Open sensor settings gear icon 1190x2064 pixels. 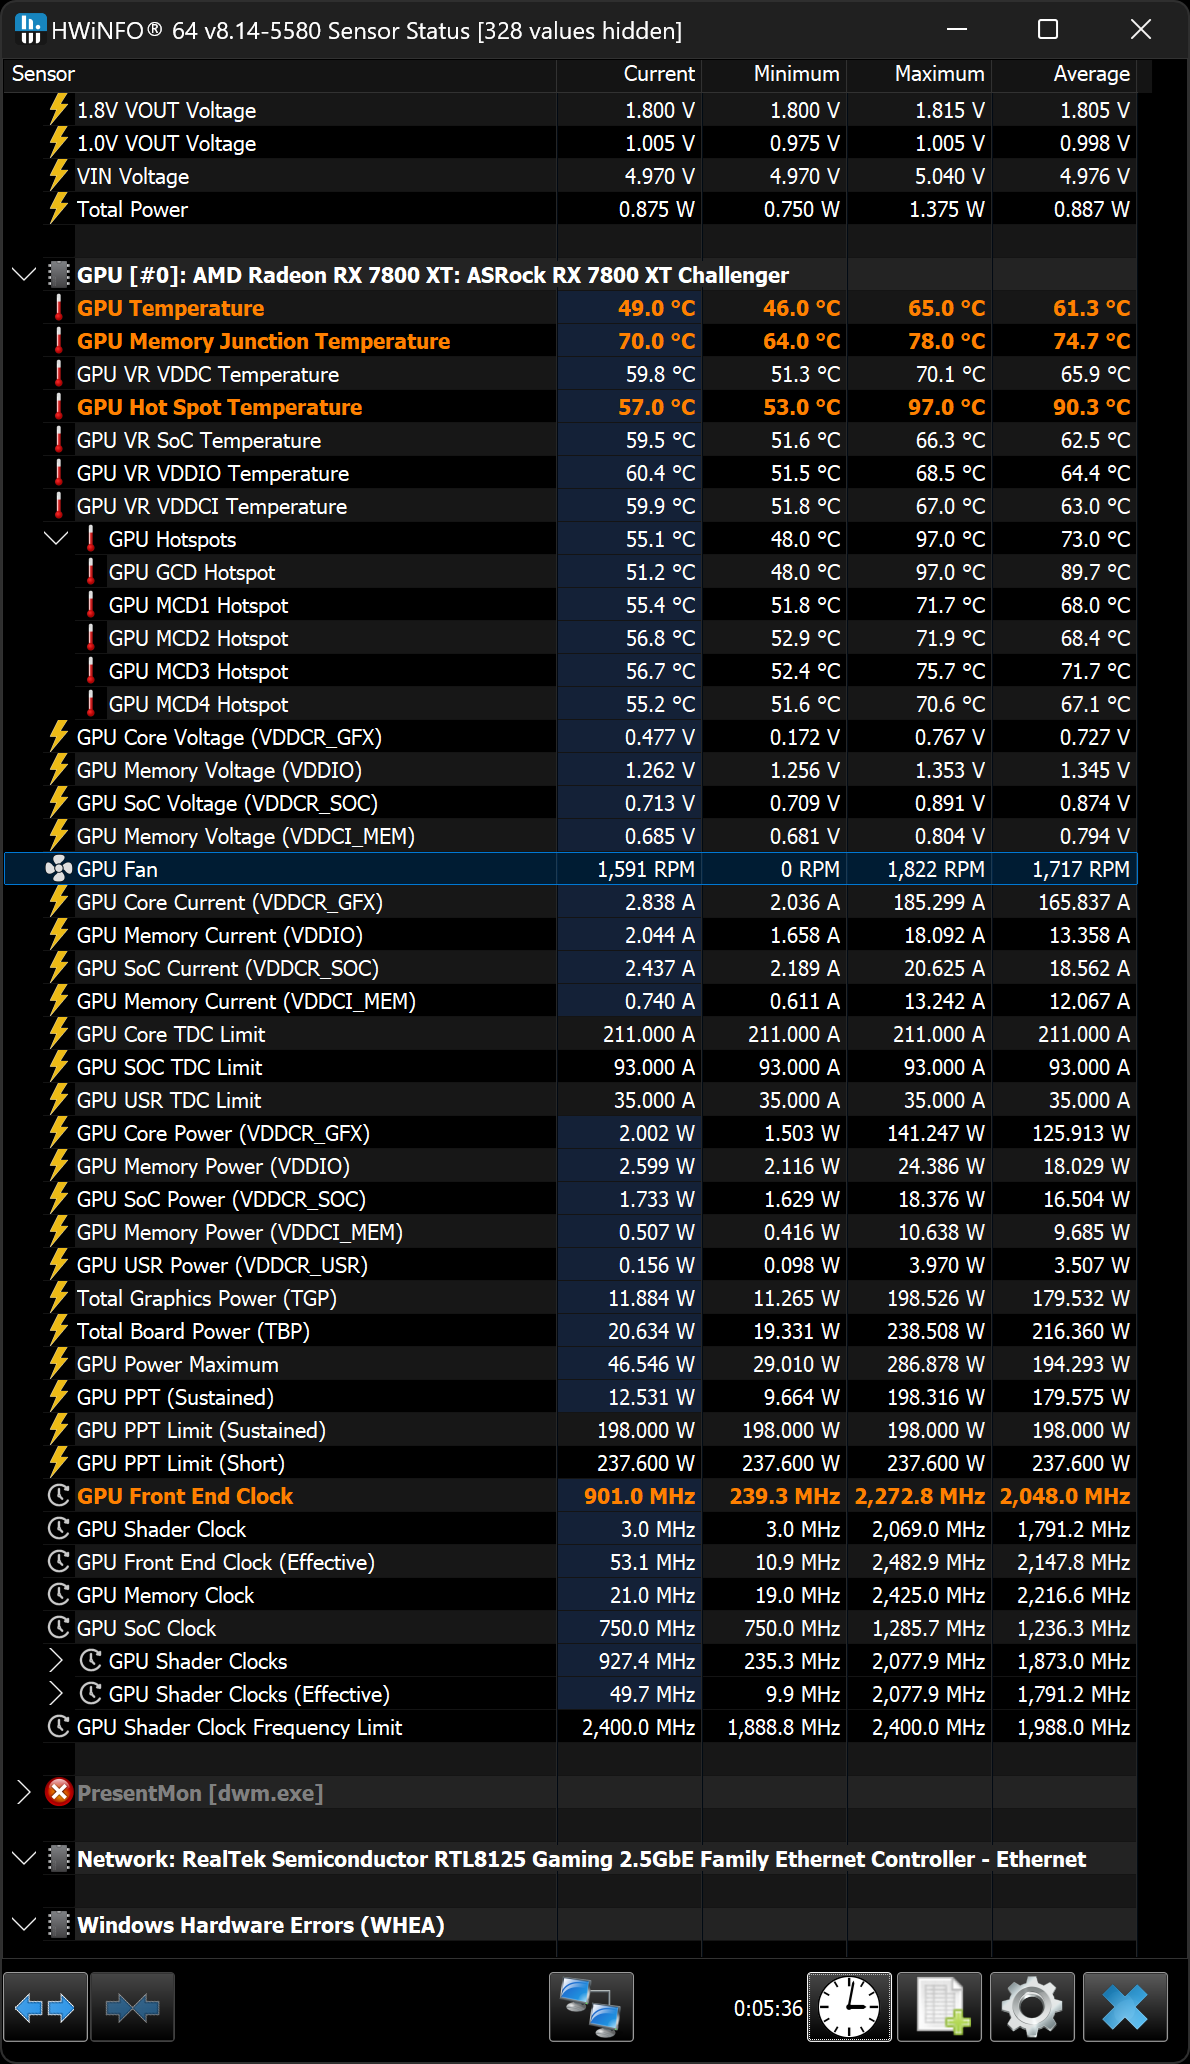(x=1032, y=2006)
